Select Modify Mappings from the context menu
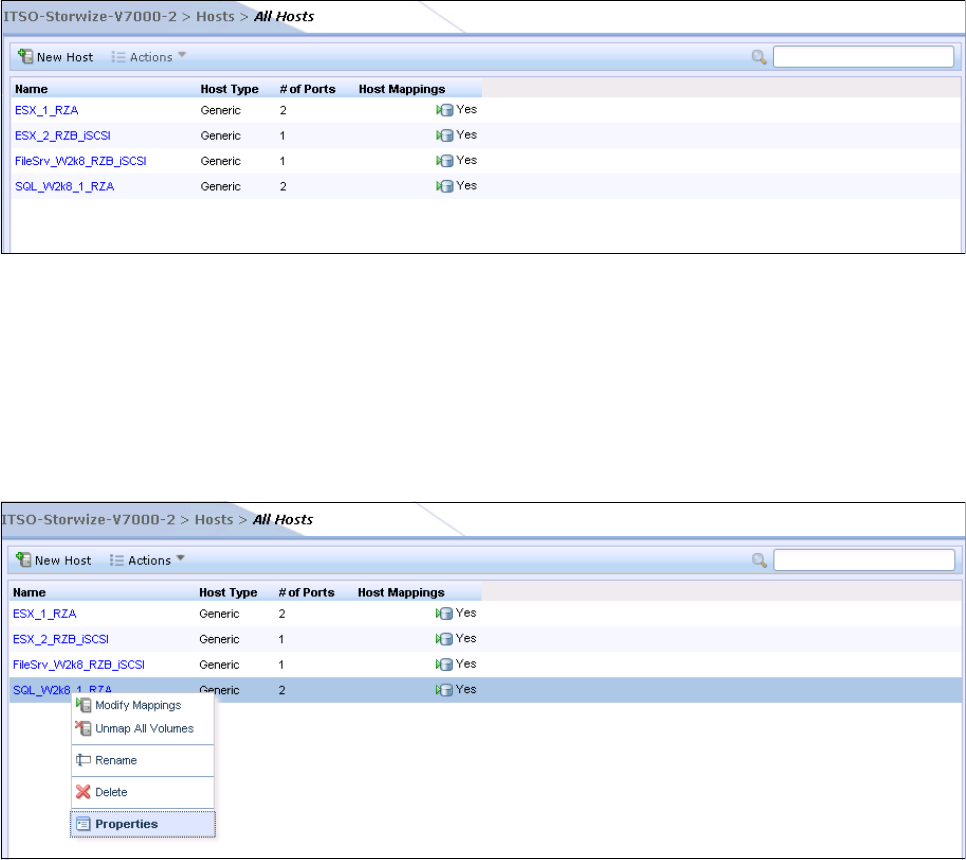The width and height of the screenshot is (966, 860). (x=137, y=706)
